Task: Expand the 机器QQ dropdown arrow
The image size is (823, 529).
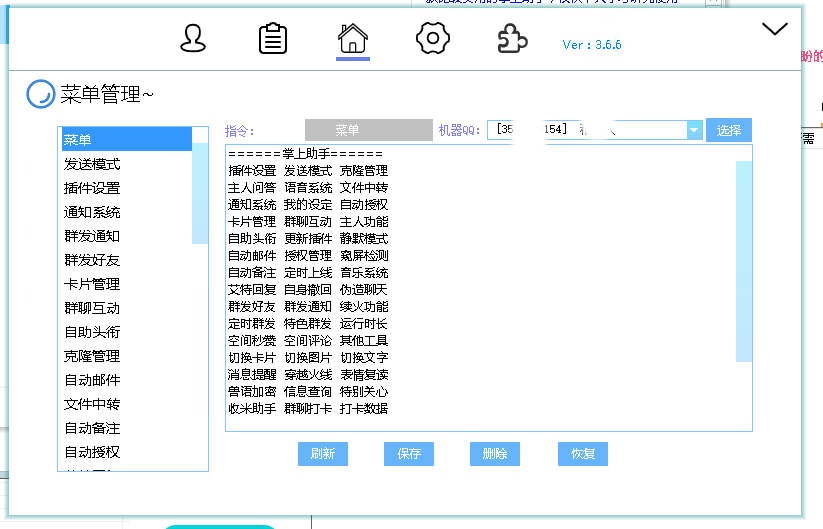Action: click(694, 130)
